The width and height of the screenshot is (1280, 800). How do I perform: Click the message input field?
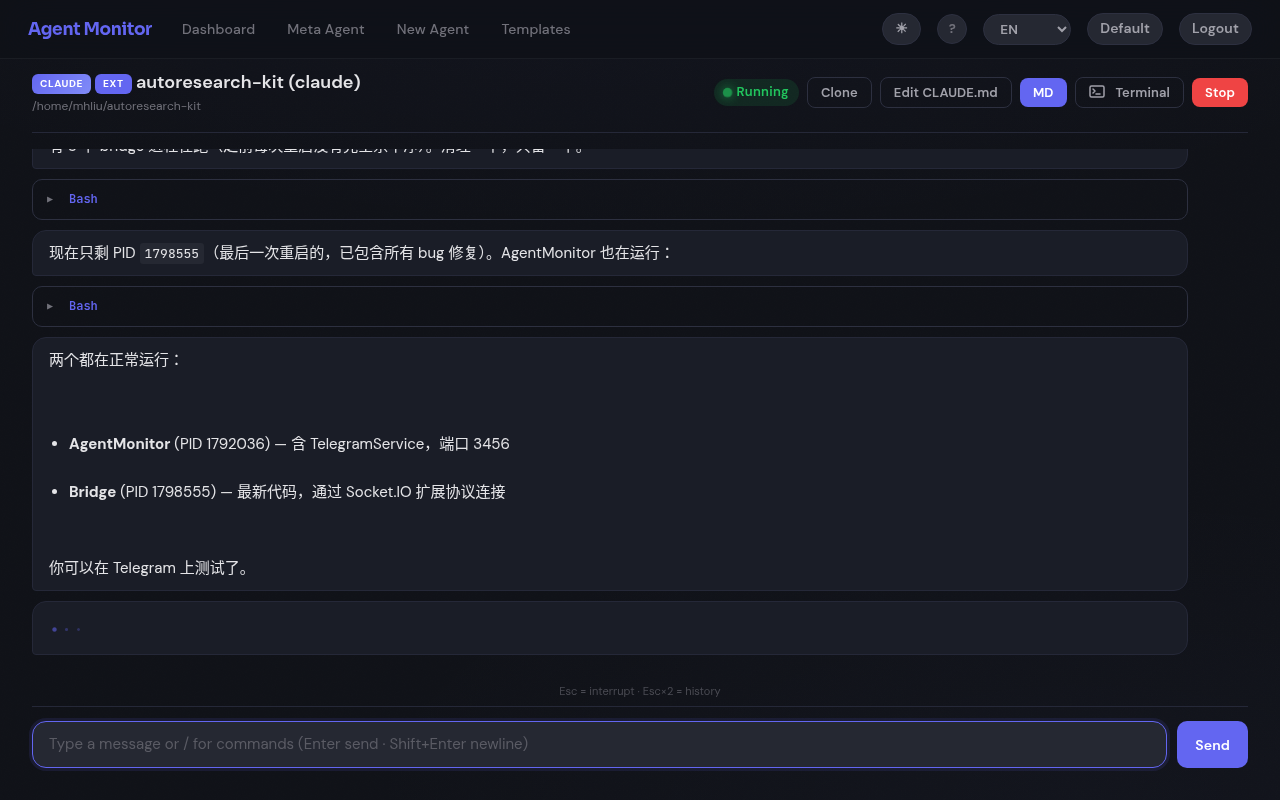pos(599,744)
